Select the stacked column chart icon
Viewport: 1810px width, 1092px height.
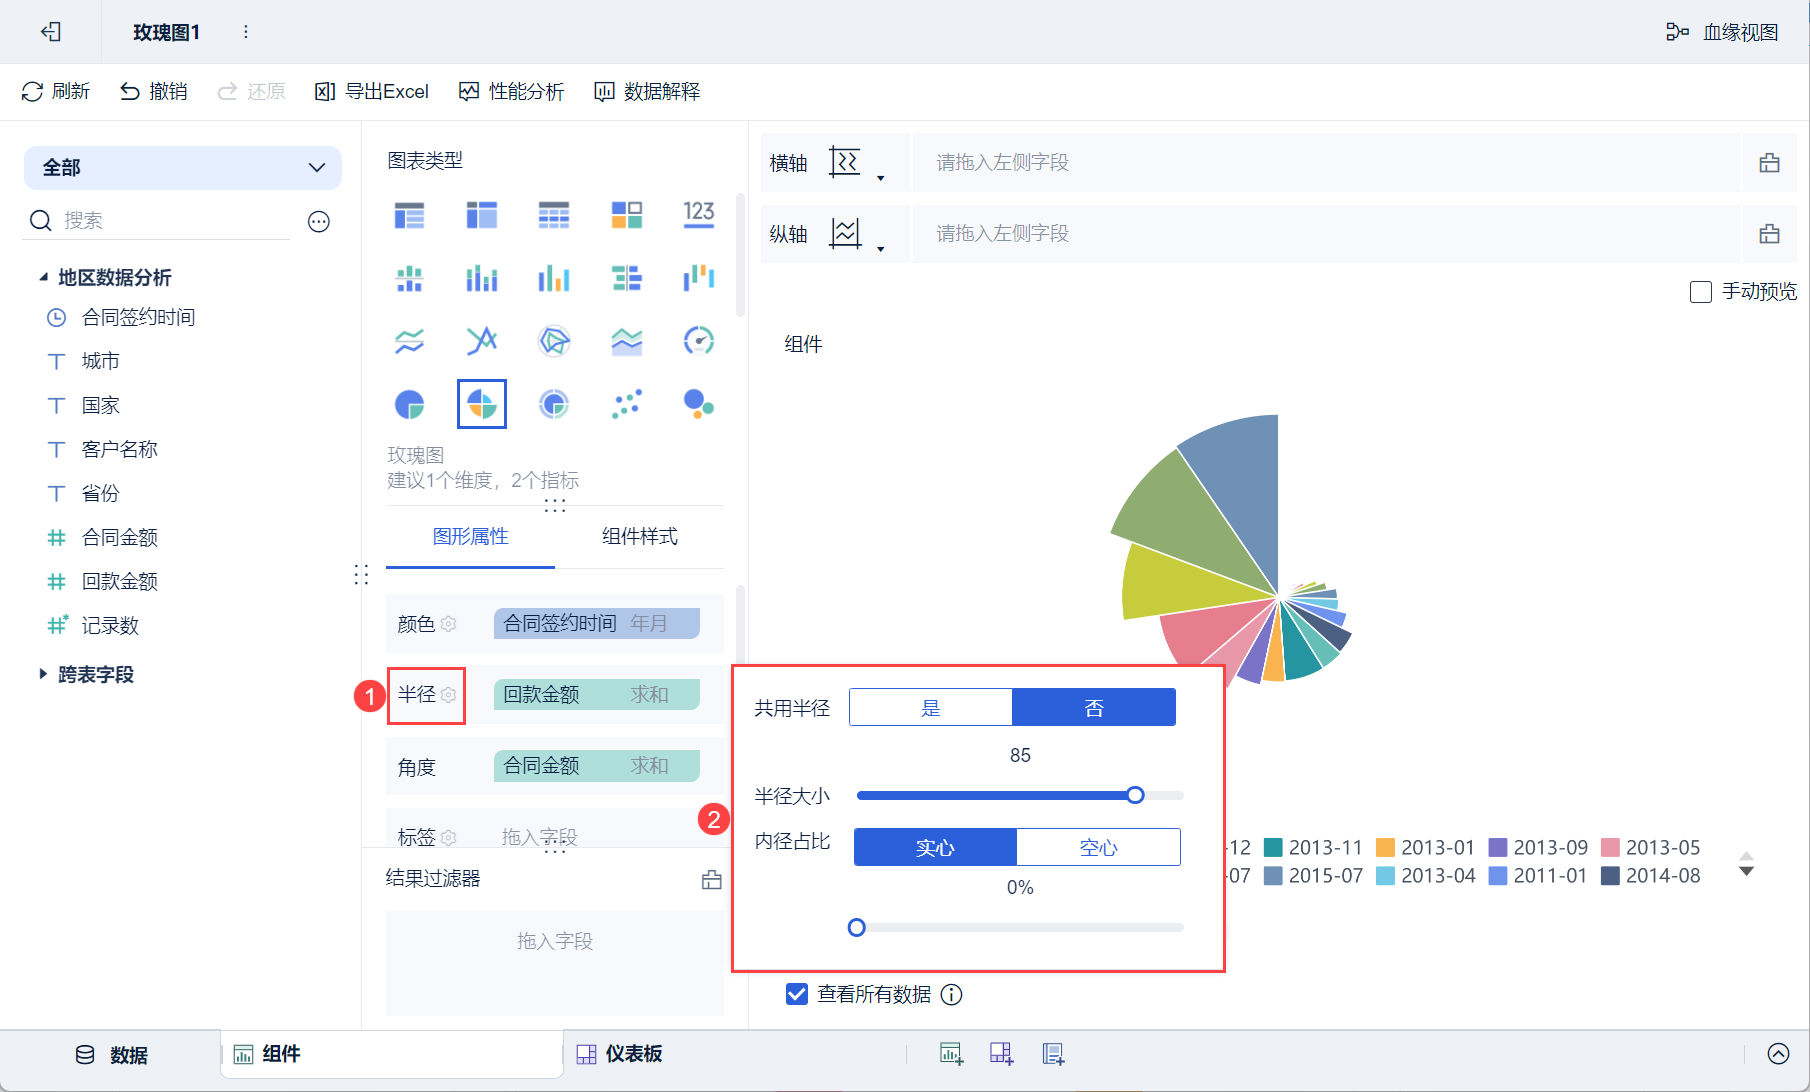pyautogui.click(x=482, y=278)
